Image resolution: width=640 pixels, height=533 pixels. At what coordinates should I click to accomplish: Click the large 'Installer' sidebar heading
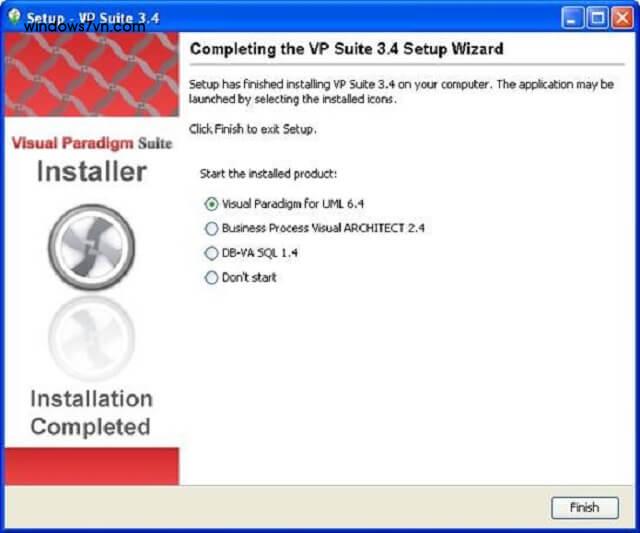[91, 171]
